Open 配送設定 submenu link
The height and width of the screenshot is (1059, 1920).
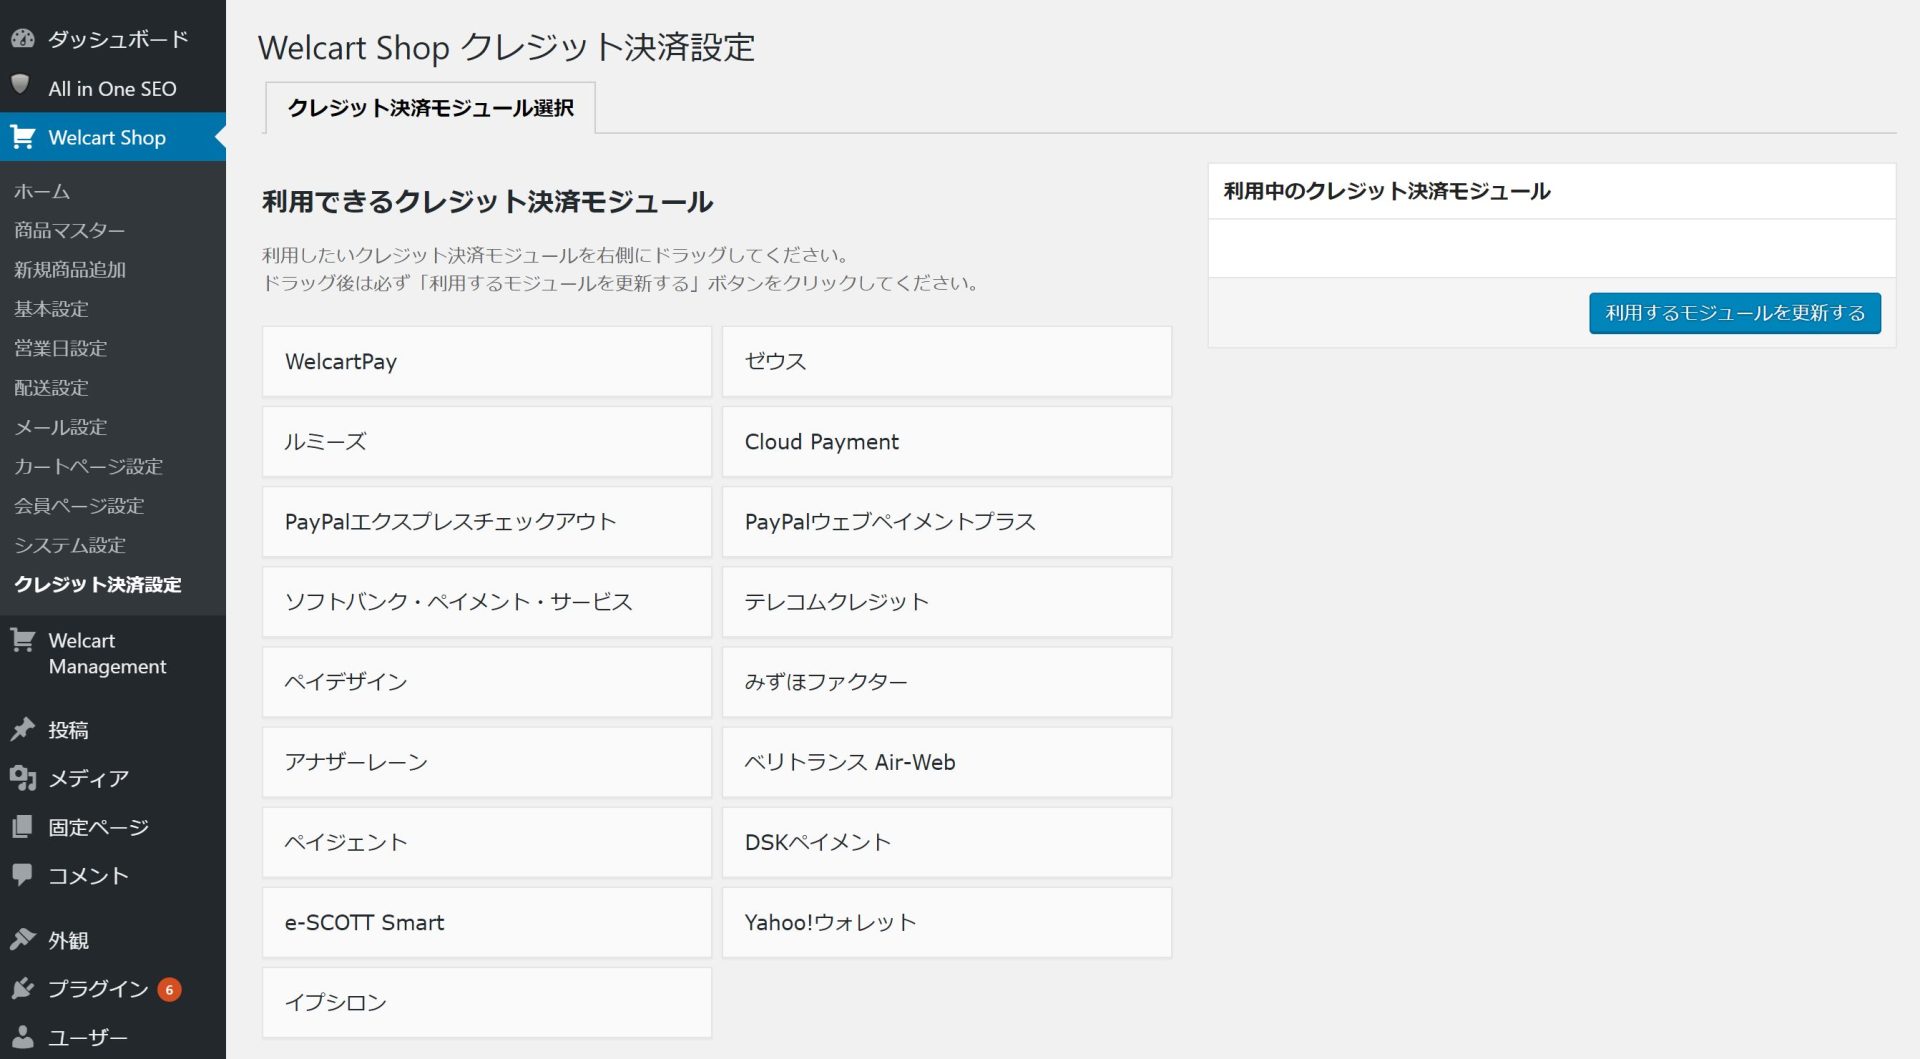[51, 387]
